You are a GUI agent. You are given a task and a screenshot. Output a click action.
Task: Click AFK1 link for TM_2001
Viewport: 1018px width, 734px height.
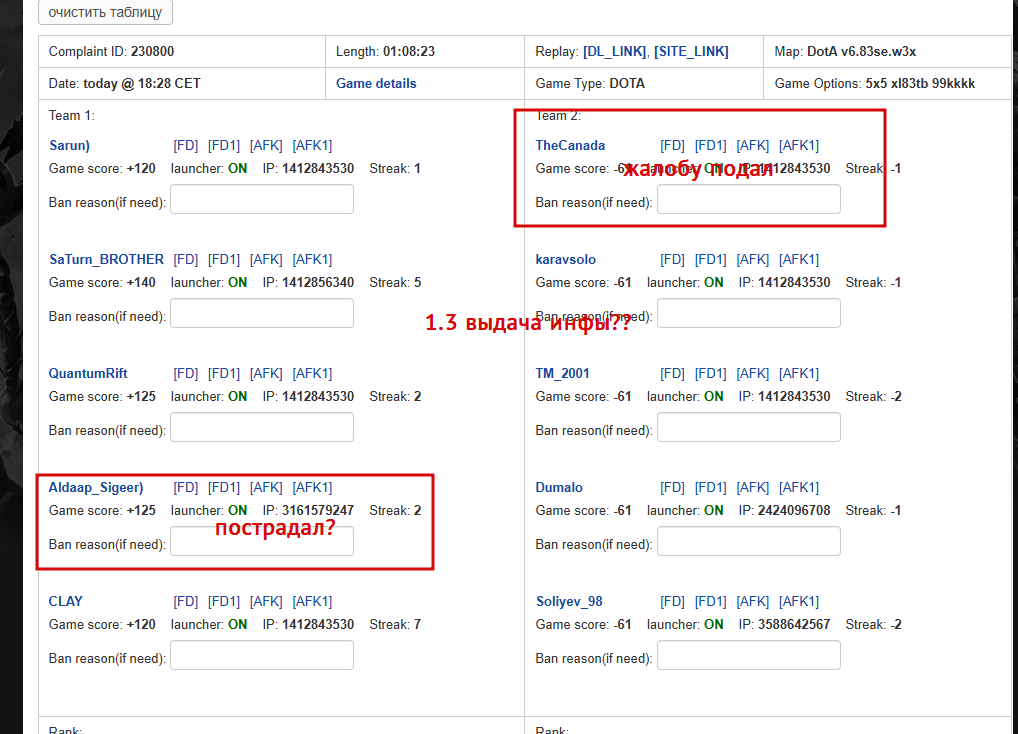[x=799, y=374]
